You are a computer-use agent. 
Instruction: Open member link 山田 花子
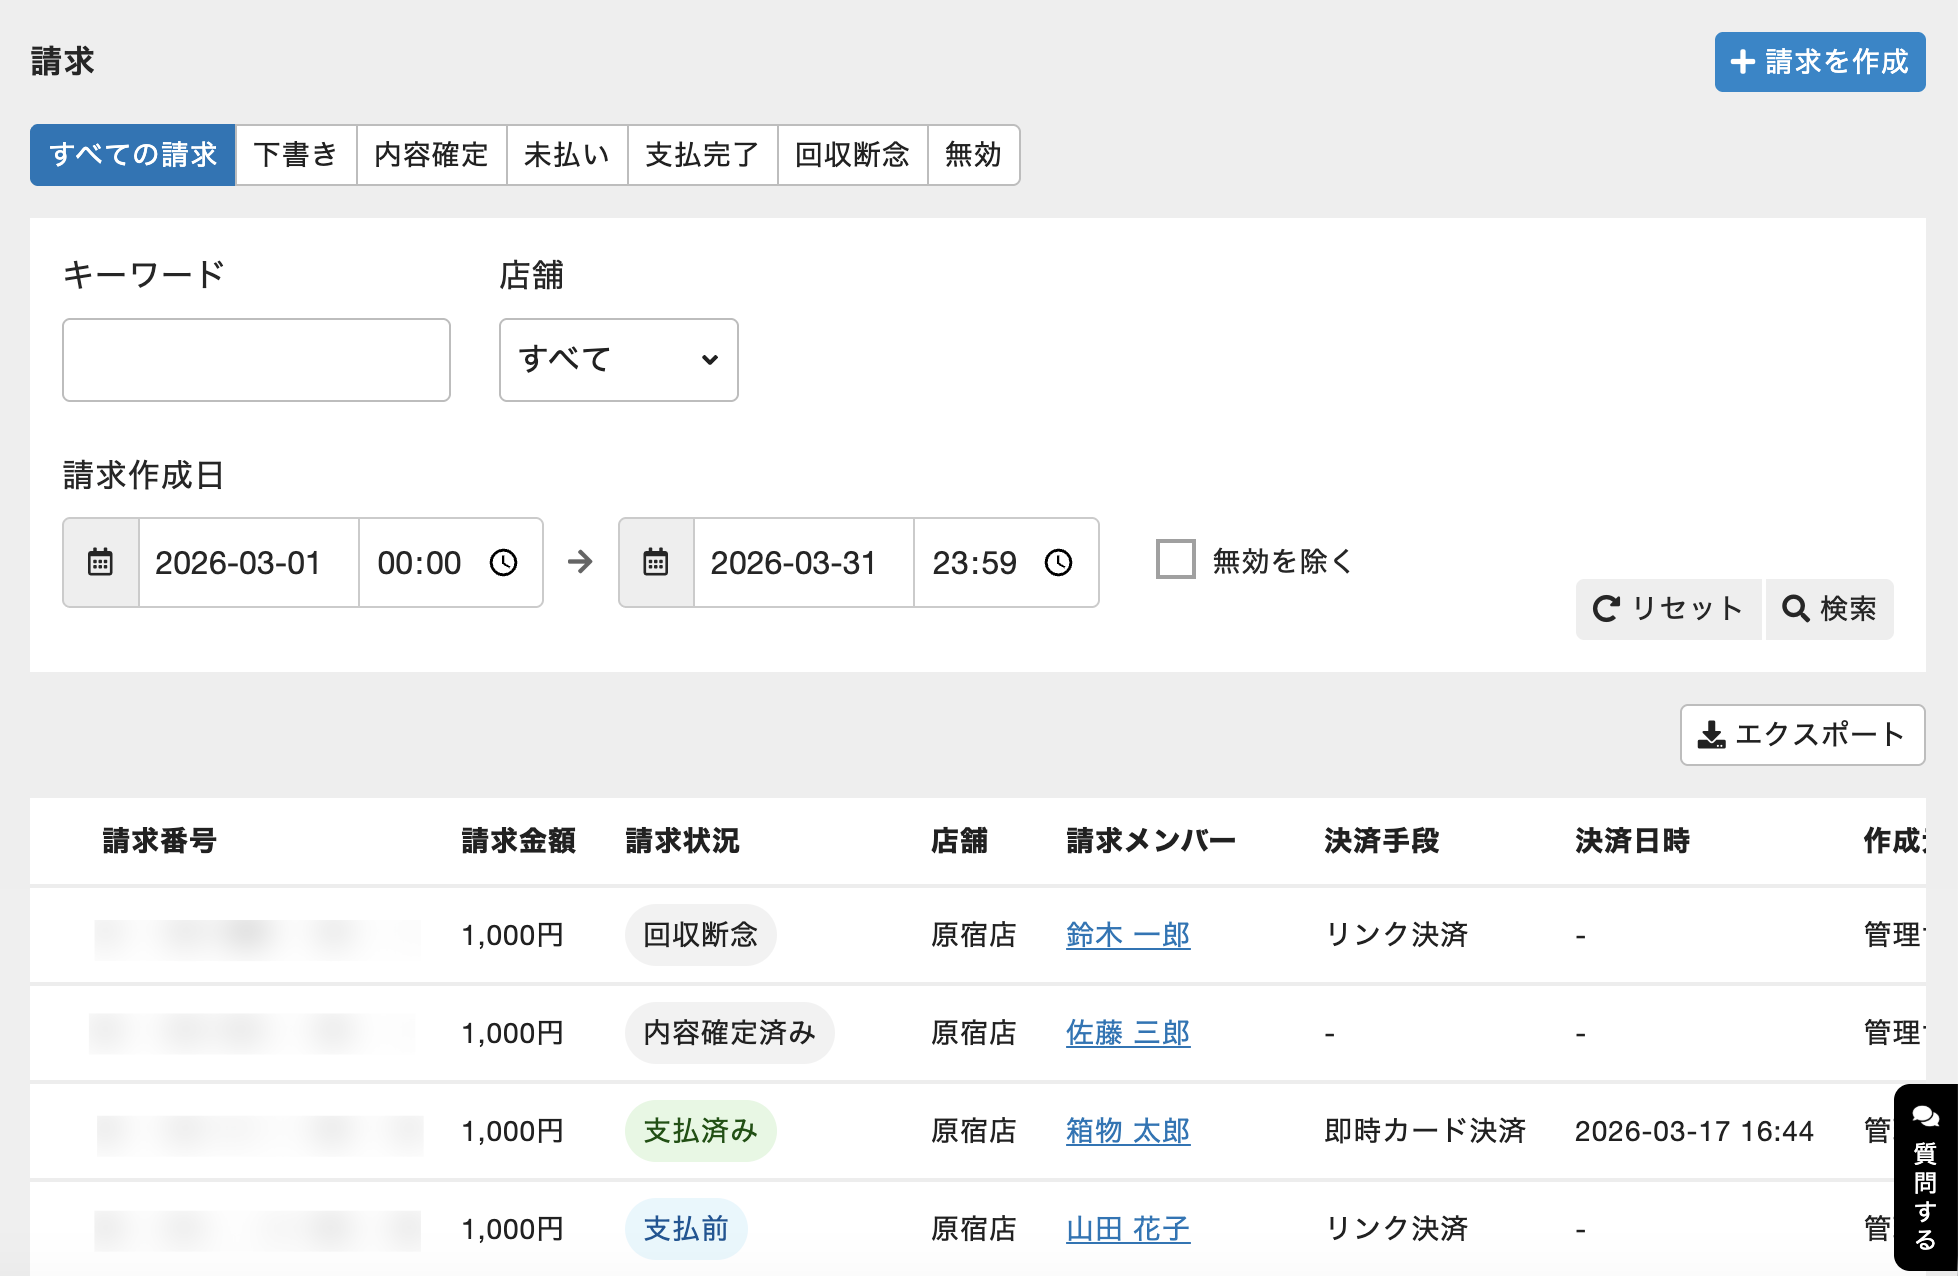point(1127,1229)
